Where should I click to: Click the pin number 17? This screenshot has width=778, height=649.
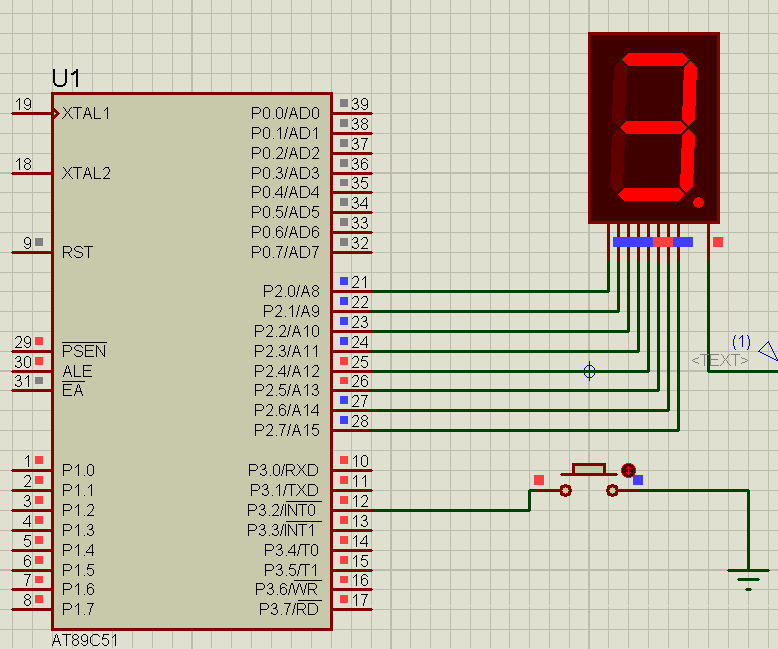pos(360,600)
